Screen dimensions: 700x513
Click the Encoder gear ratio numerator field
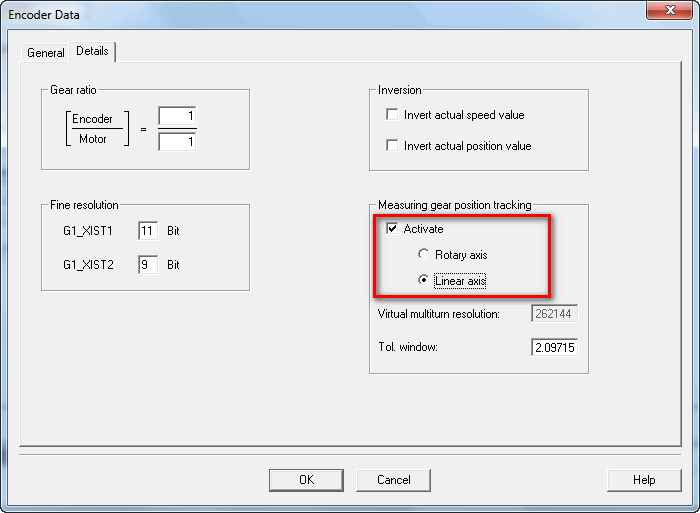[x=177, y=116]
